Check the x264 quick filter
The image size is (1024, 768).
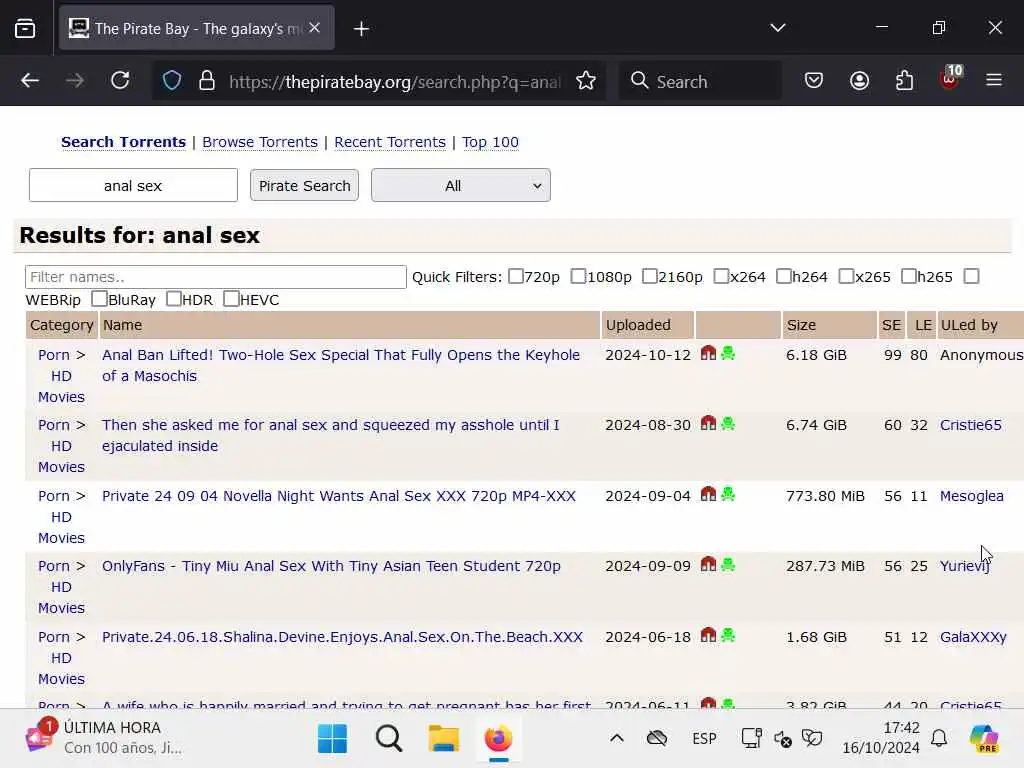721,276
